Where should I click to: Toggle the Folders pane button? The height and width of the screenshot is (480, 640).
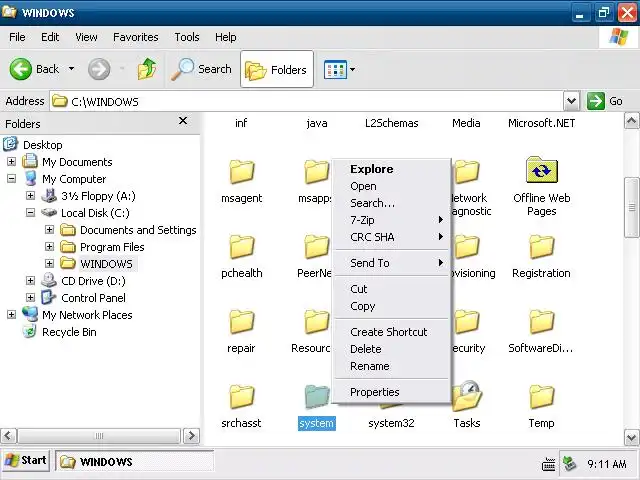pyautogui.click(x=277, y=69)
